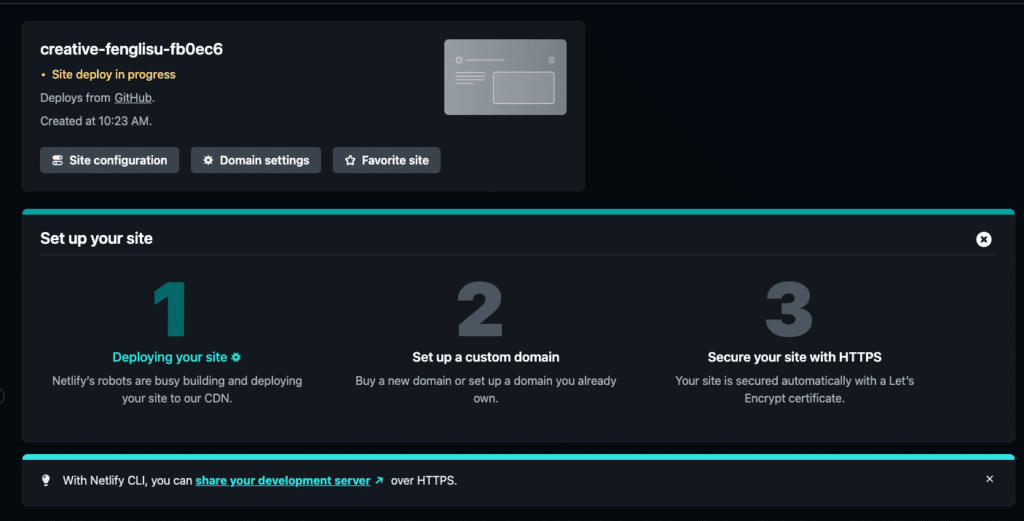Mark as Favorite site
The image size is (1024, 521).
387,160
